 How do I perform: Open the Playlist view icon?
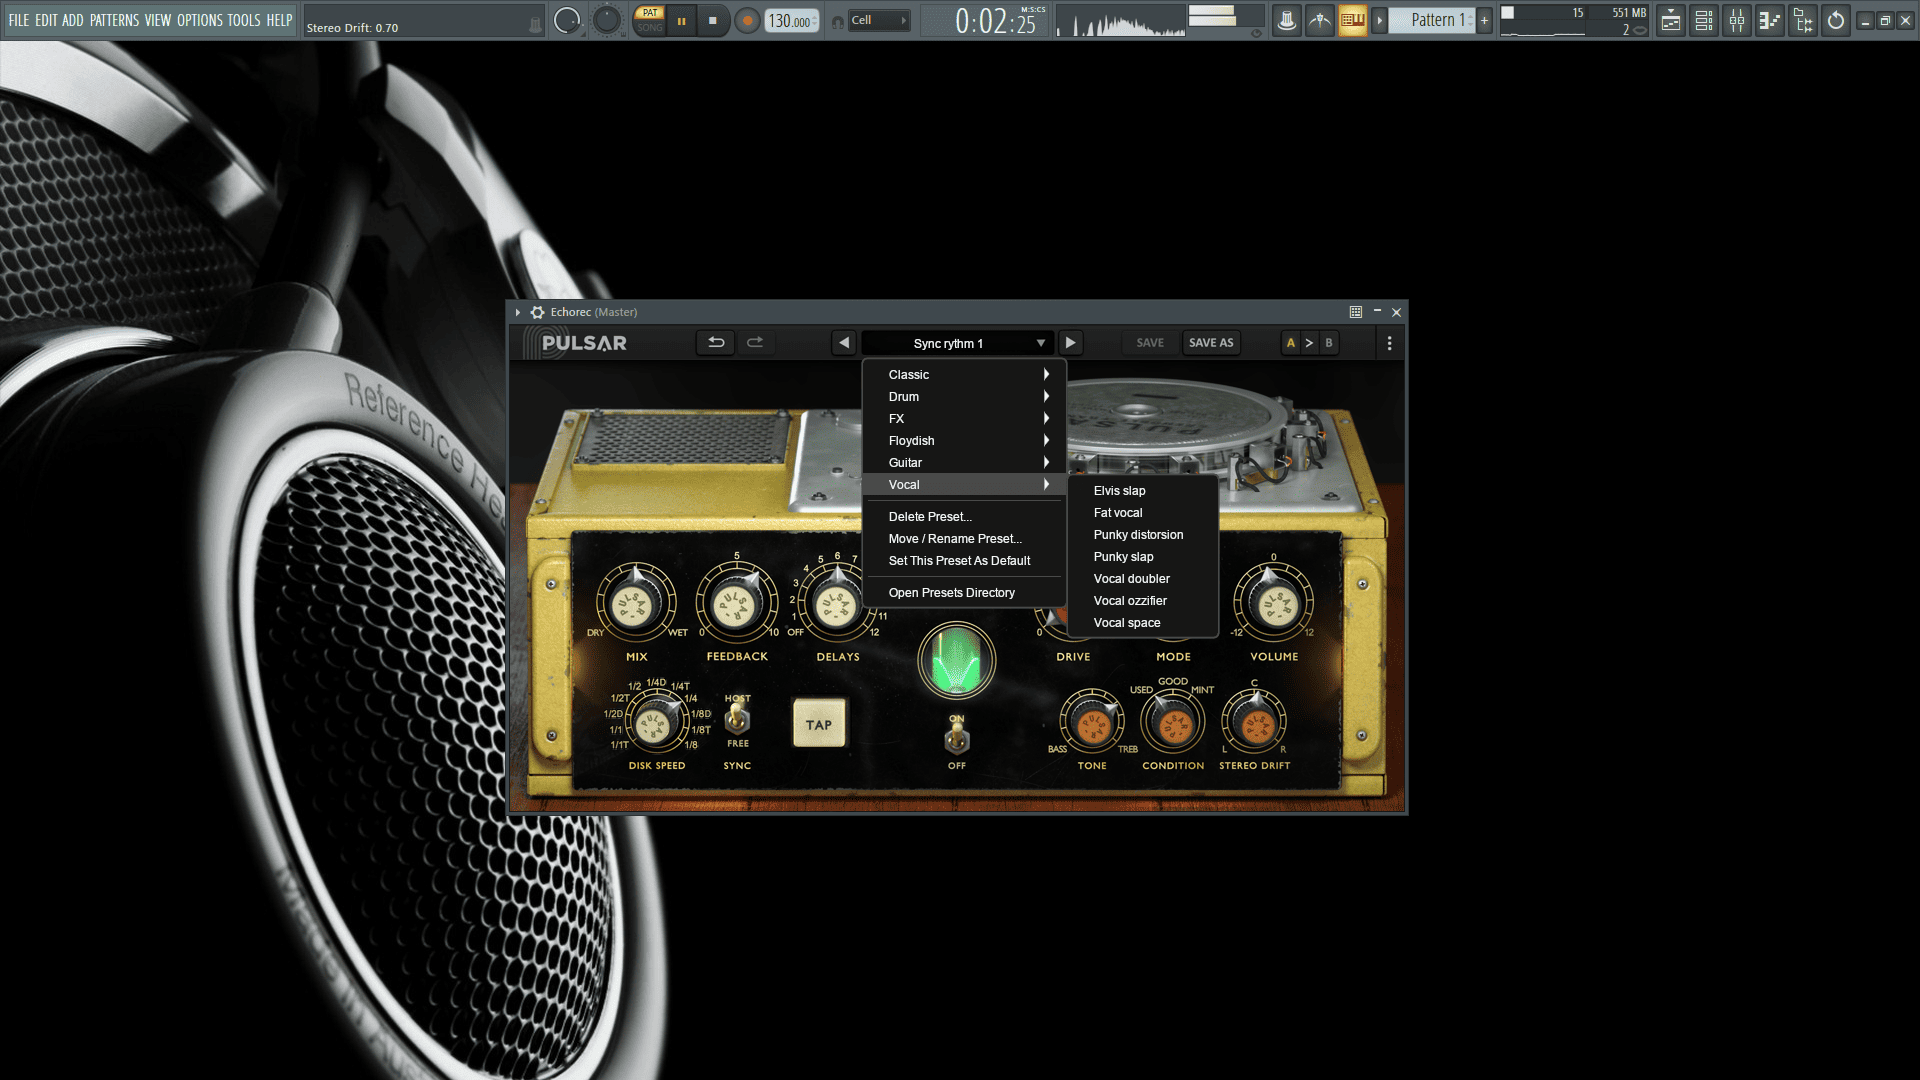click(x=1671, y=20)
